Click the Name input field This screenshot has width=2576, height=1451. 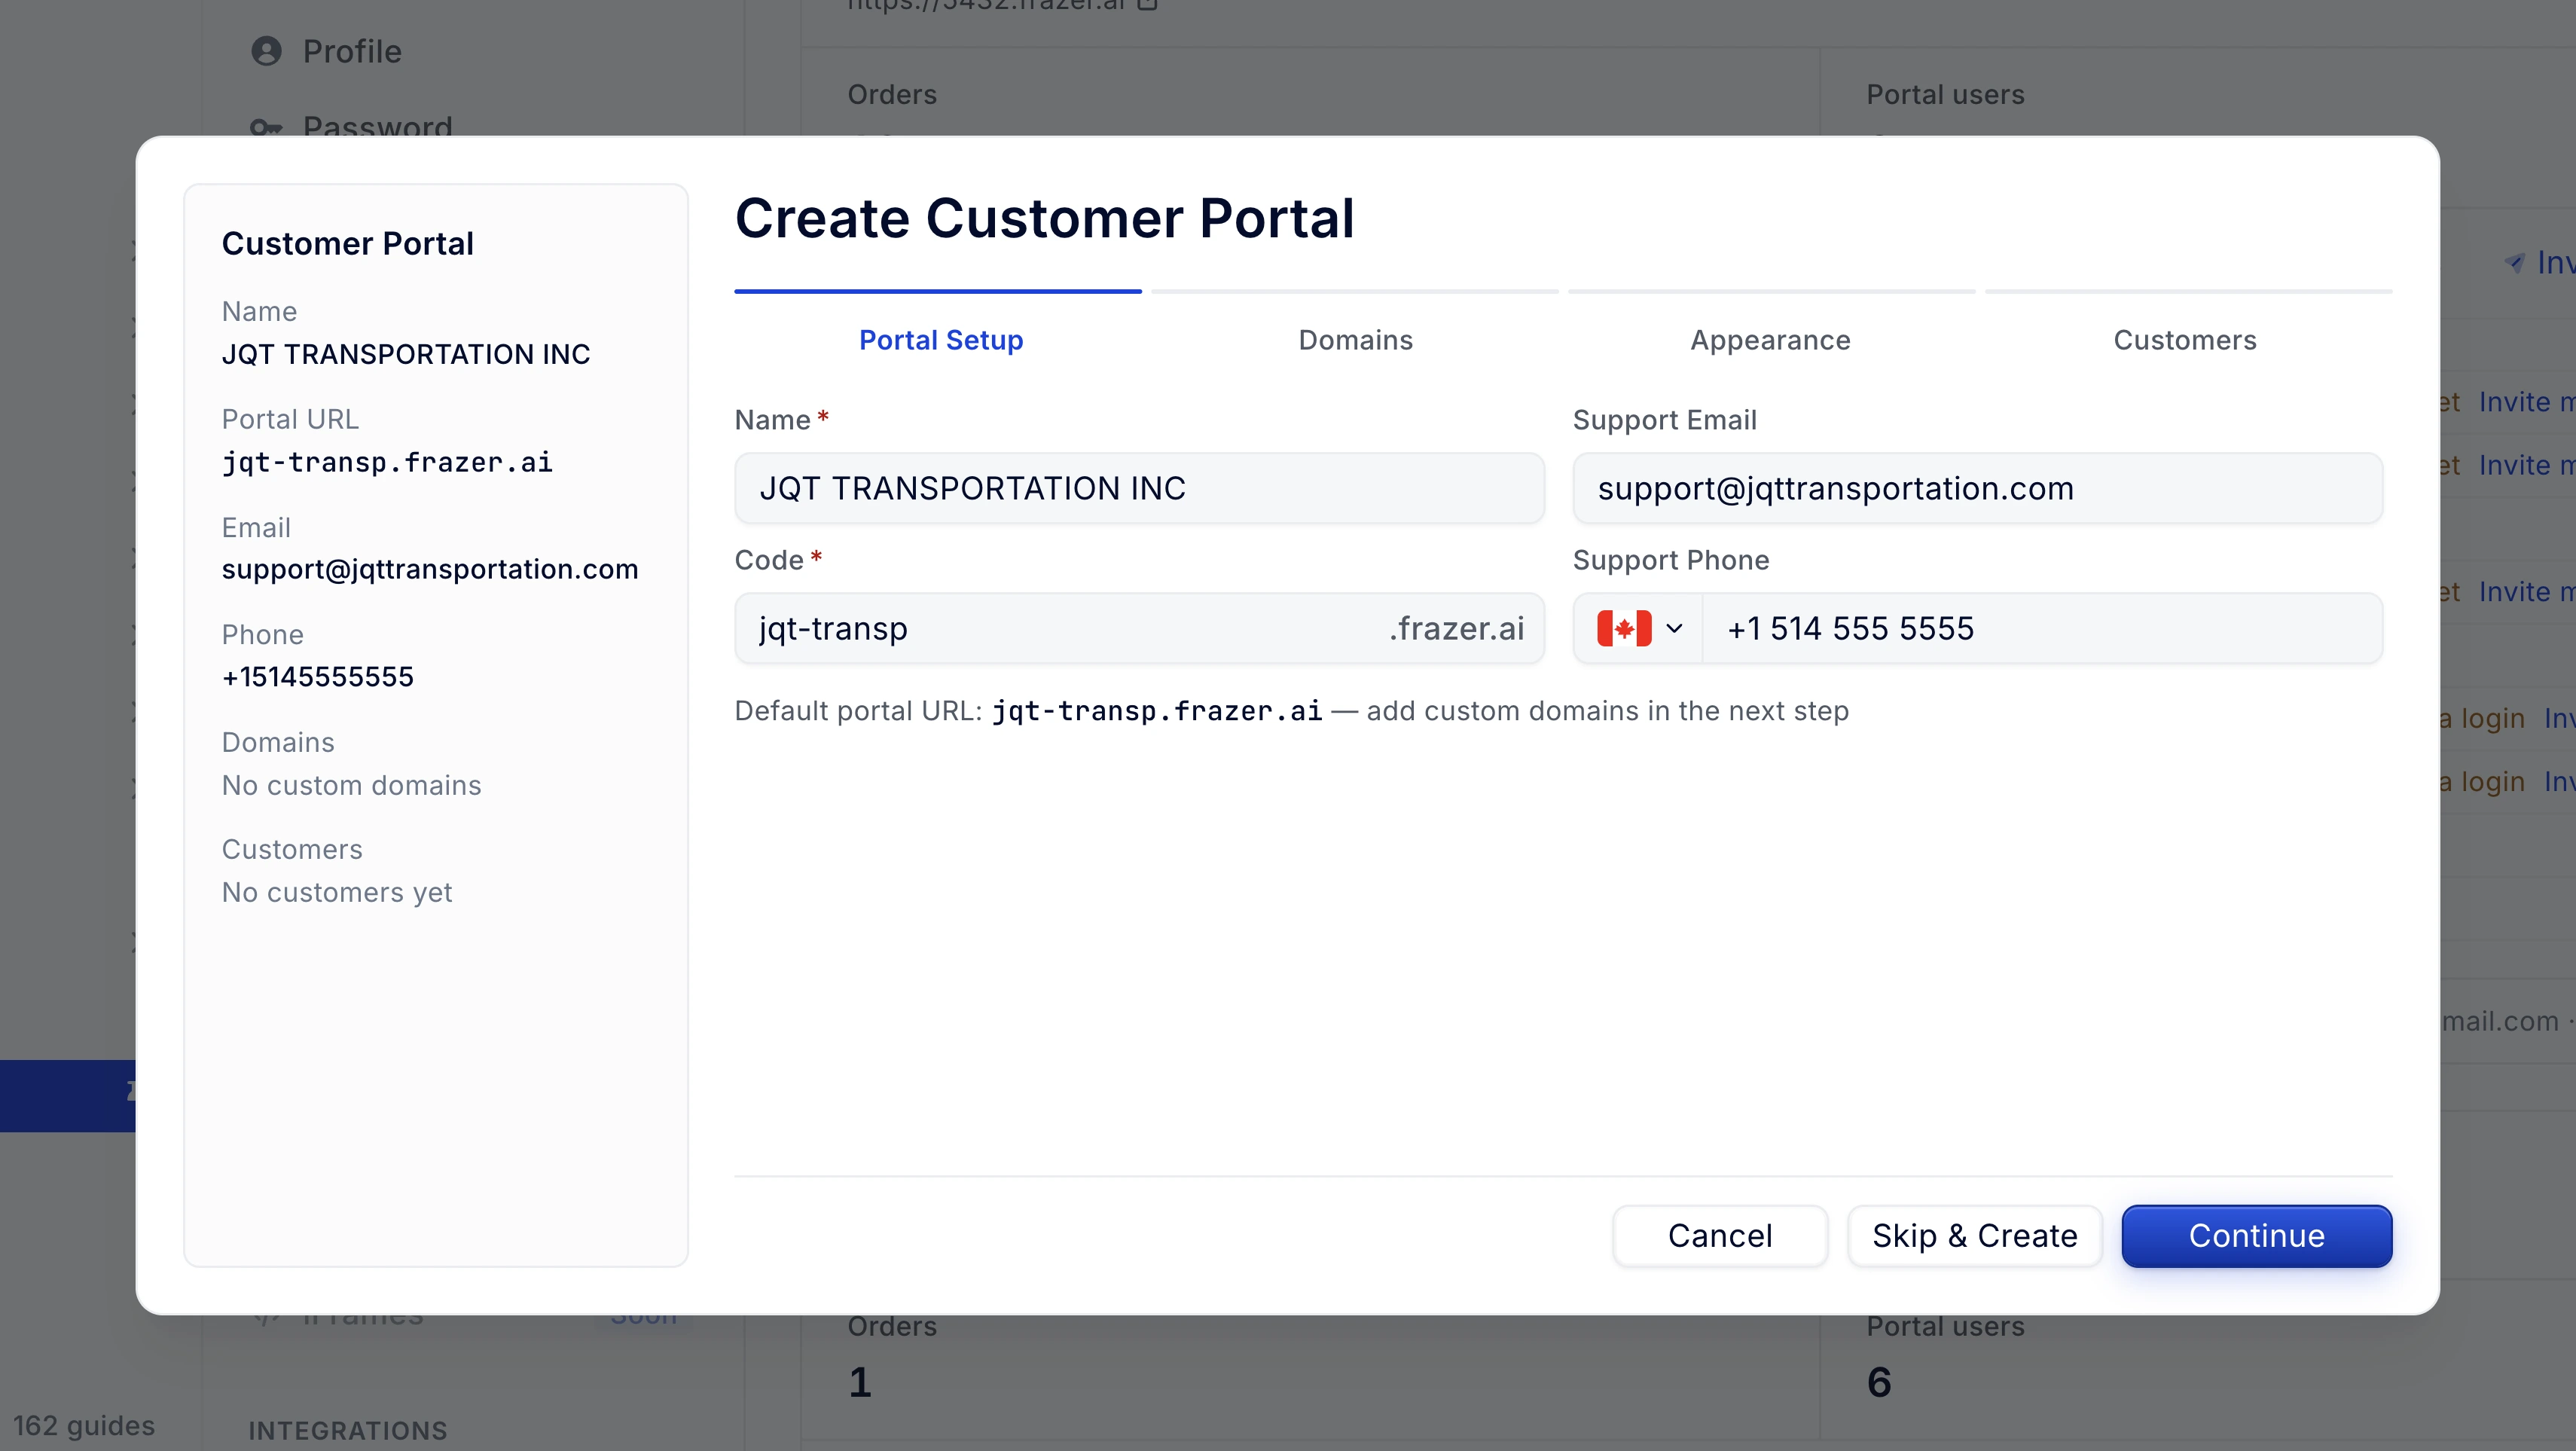pos(1139,488)
